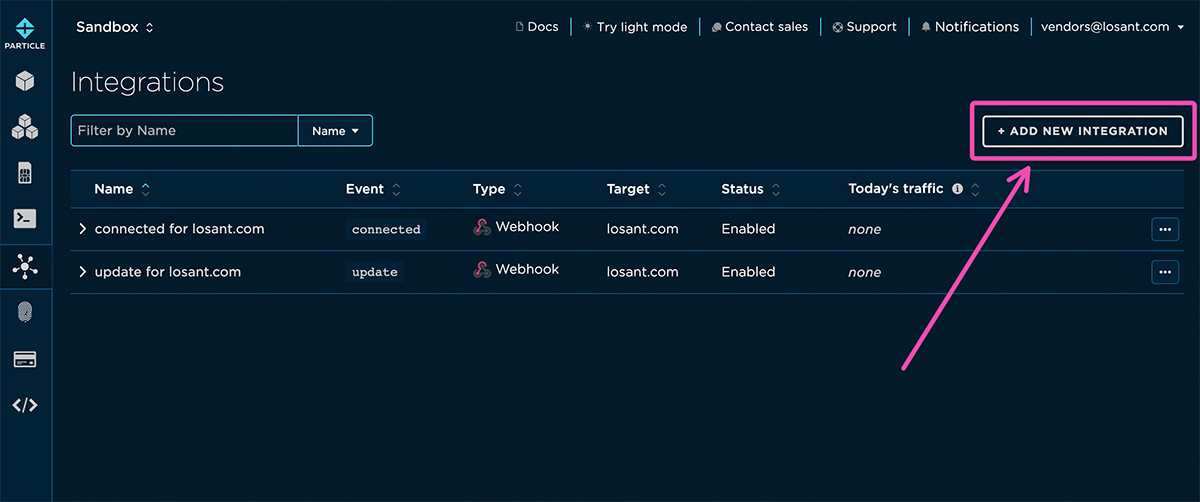The image size is (1200, 502).
Task: Open the SIM cards sidebar icon
Action: click(25, 172)
